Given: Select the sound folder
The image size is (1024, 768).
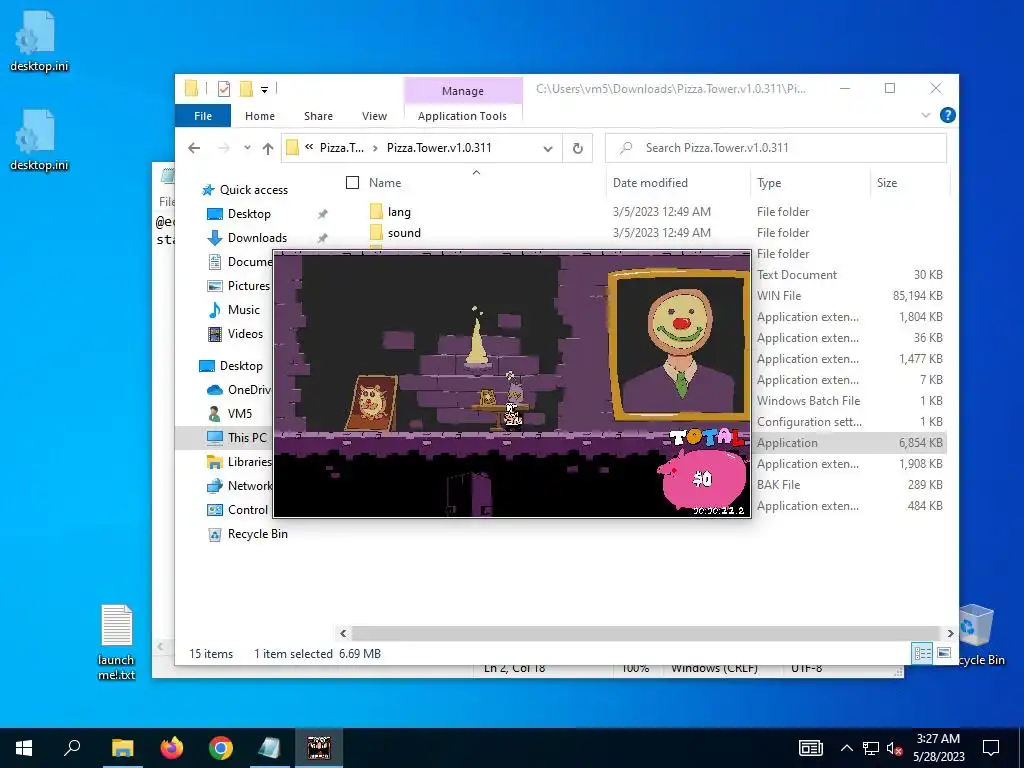Looking at the screenshot, I should 404,232.
